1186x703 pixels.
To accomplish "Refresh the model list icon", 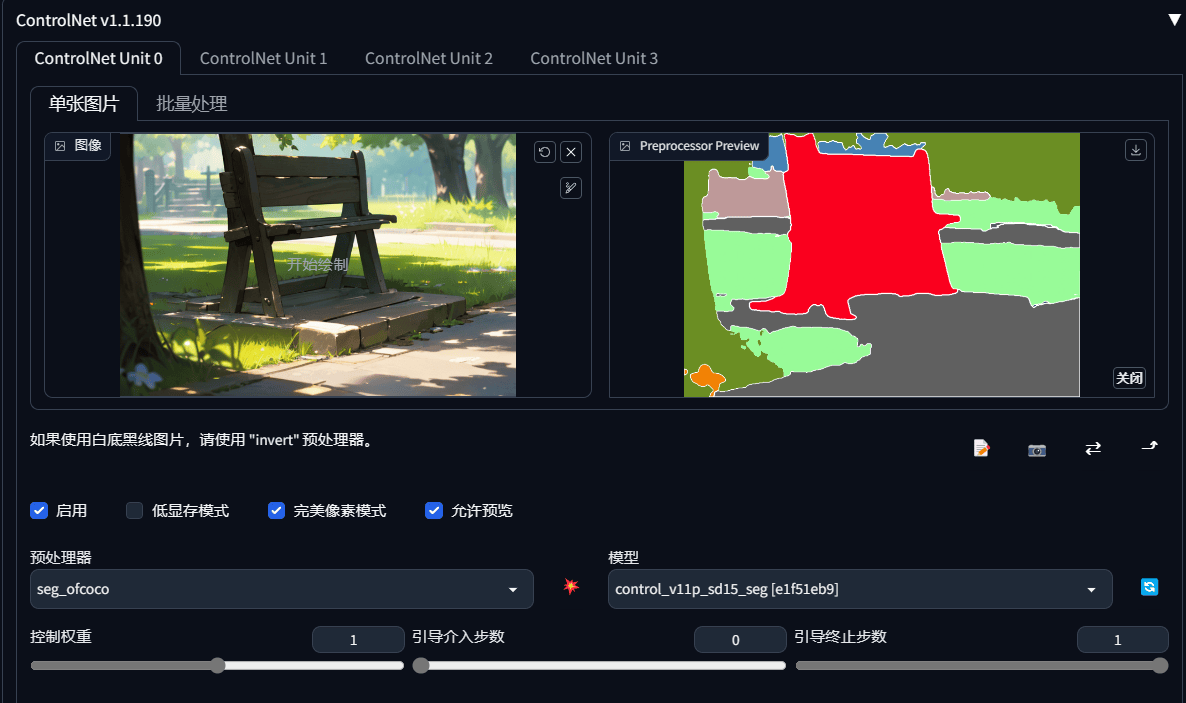I will [1149, 587].
